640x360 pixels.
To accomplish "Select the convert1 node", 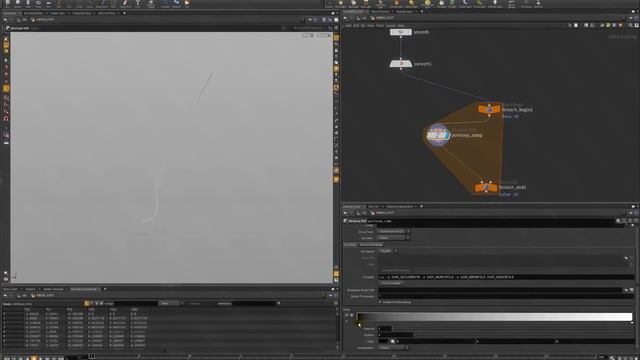I will (401, 64).
